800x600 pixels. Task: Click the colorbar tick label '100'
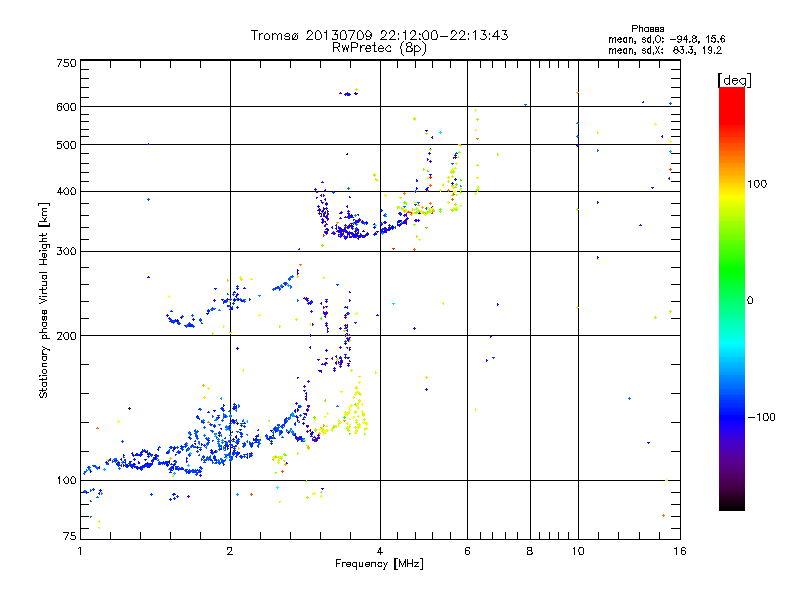coord(757,184)
